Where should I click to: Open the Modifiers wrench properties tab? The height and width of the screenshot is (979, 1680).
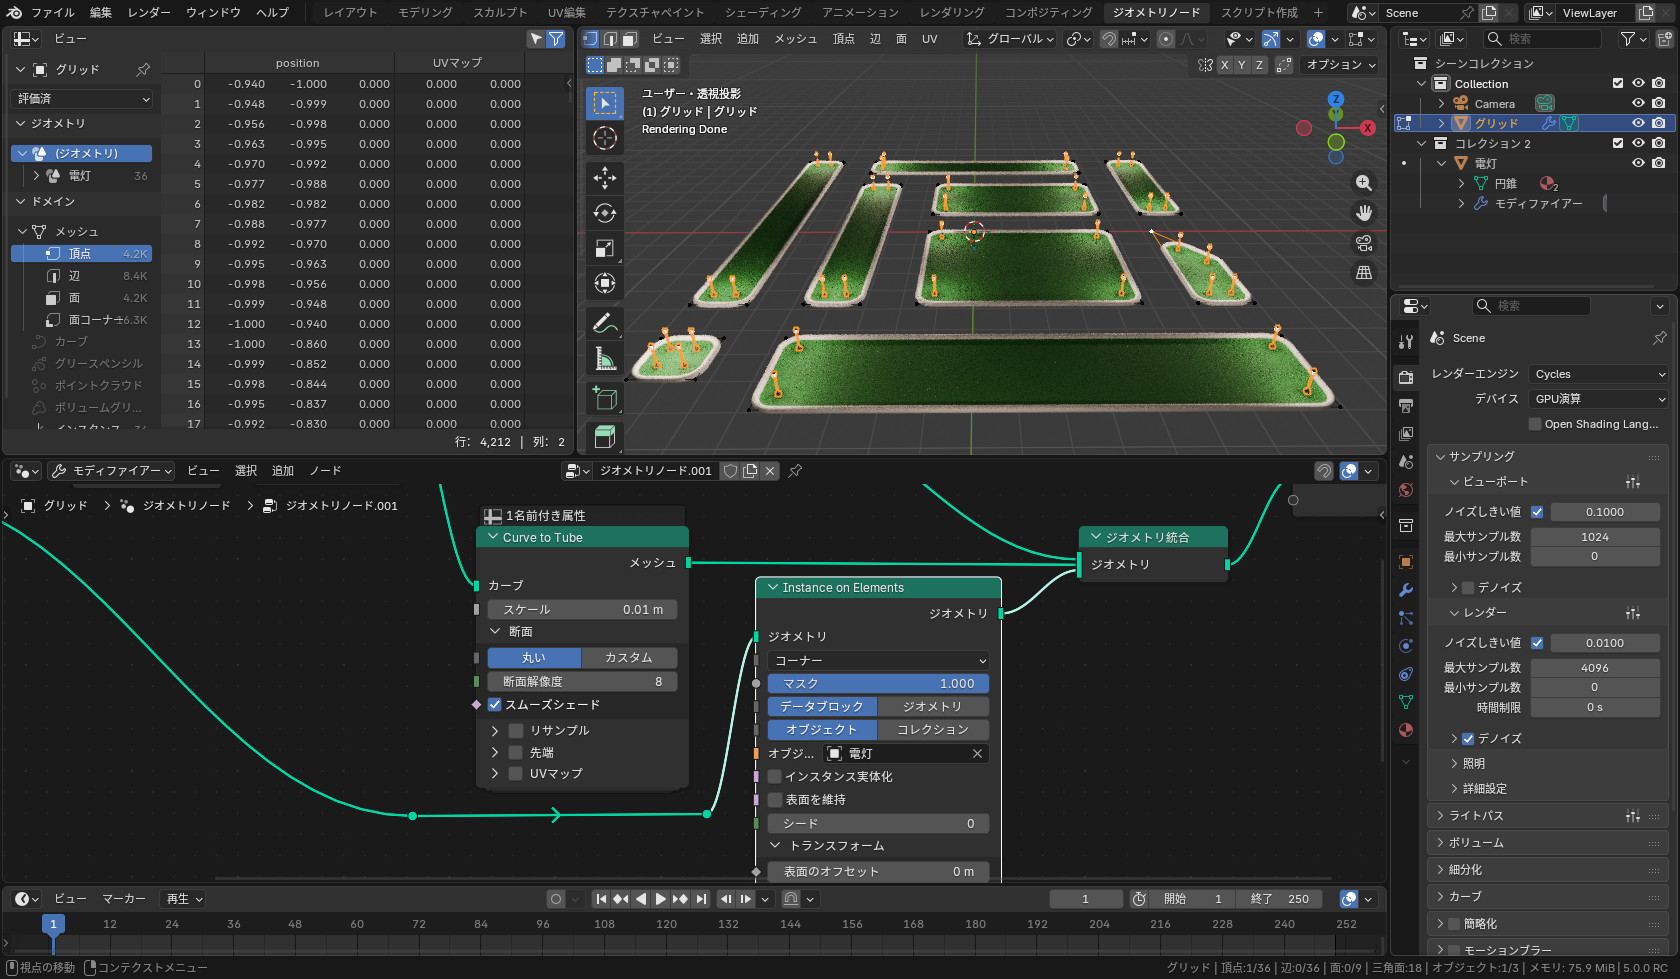pyautogui.click(x=1406, y=590)
